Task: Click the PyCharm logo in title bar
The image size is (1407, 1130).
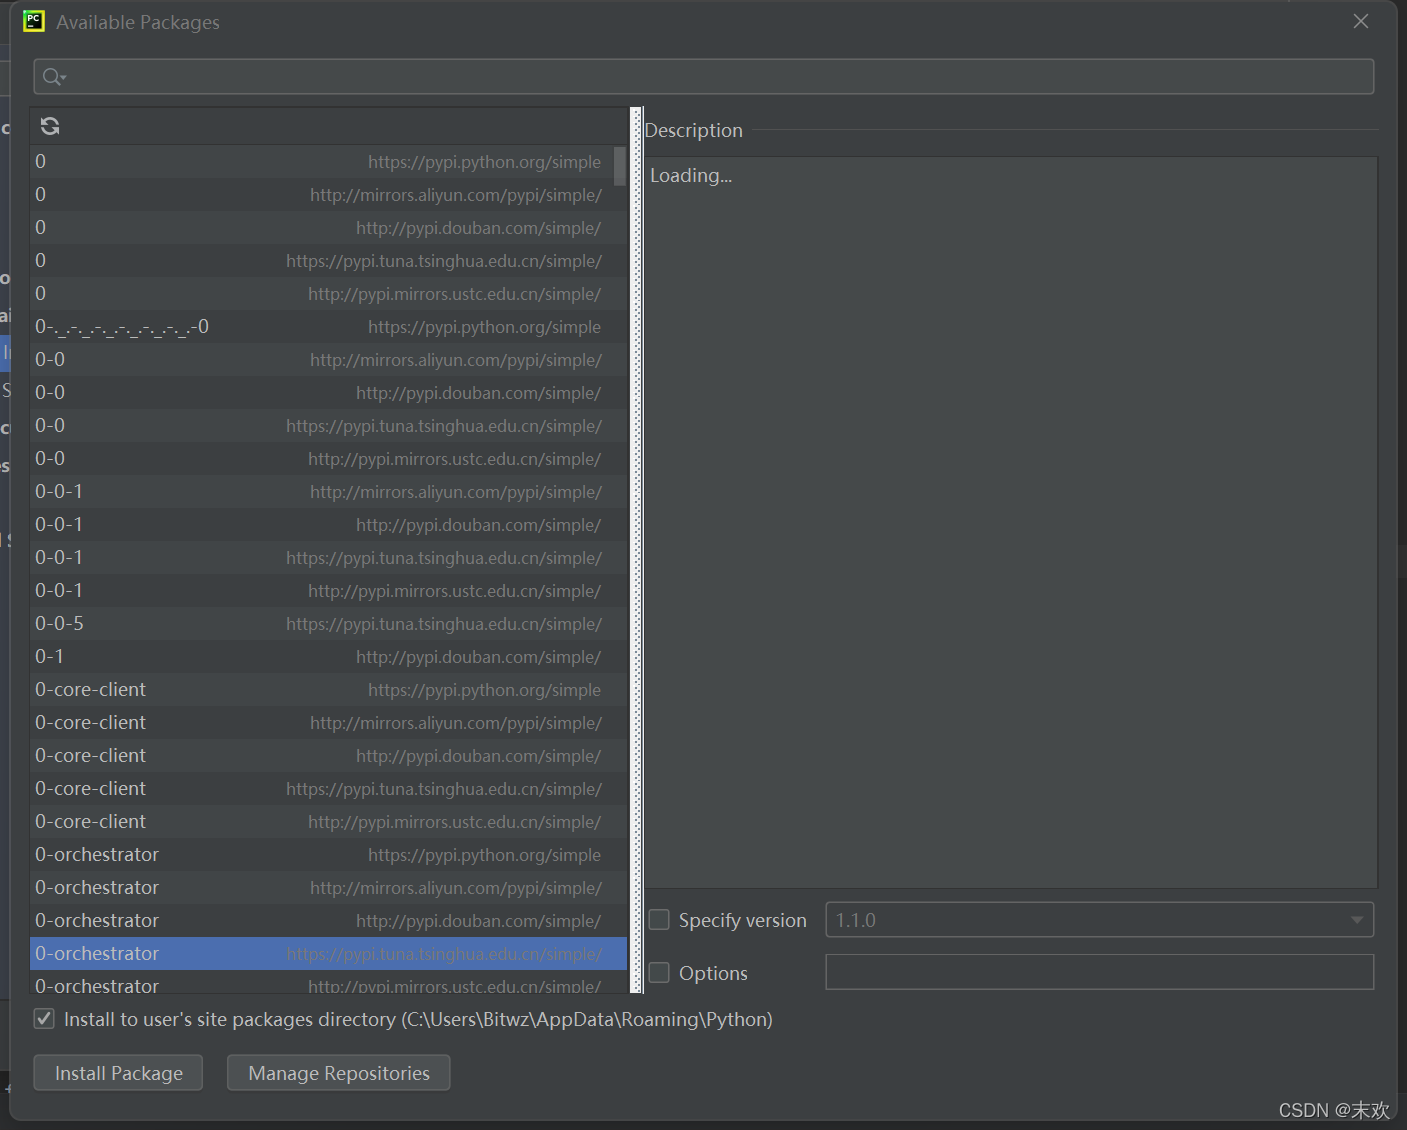Action: 34,21
